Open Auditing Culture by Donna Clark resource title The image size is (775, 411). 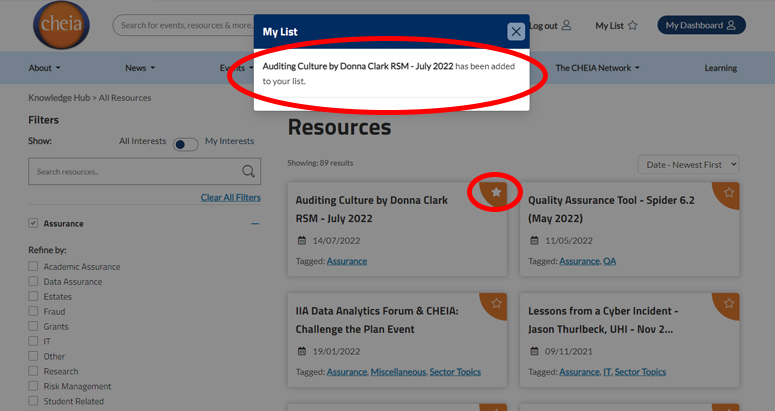point(372,209)
